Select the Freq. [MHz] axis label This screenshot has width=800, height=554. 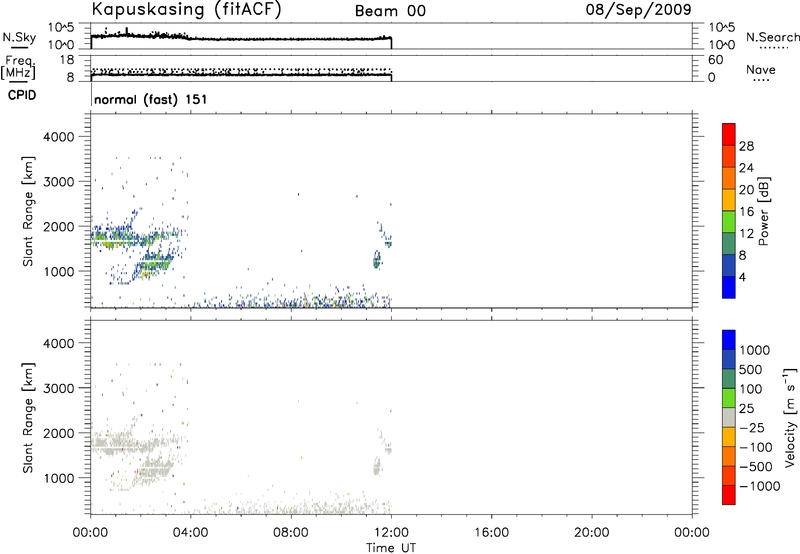tap(18, 68)
